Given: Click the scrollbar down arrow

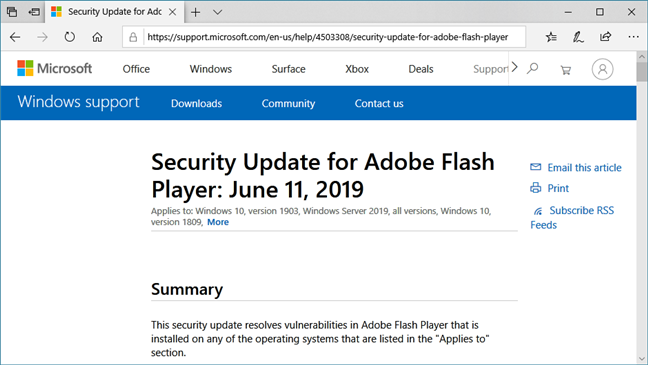Looking at the screenshot, I should click(x=642, y=359).
